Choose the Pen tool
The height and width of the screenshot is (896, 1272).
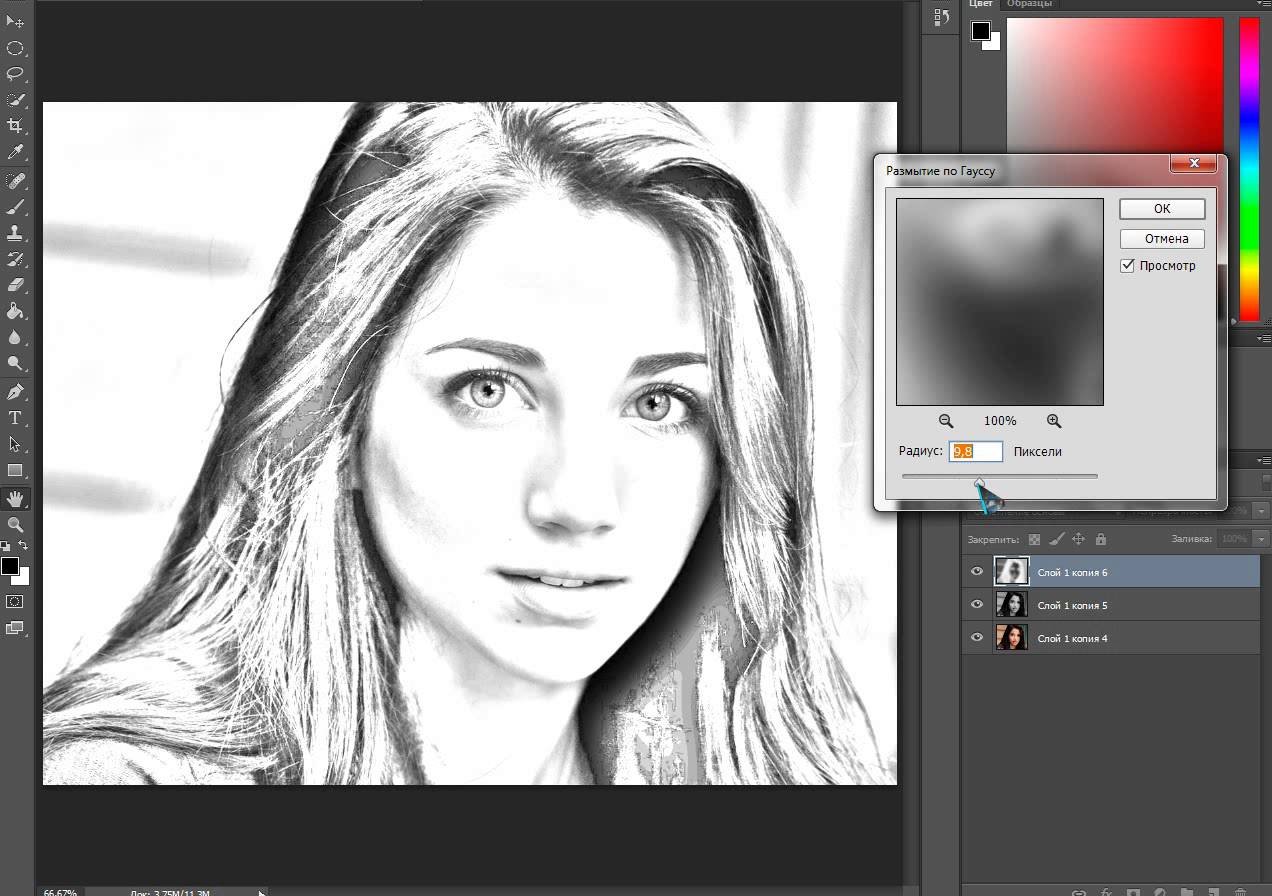[x=15, y=391]
